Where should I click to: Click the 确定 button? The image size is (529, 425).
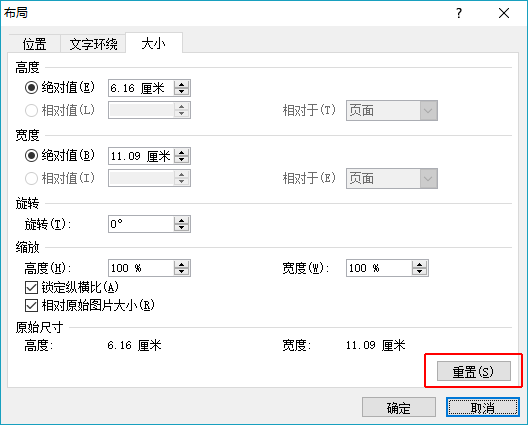(399, 407)
